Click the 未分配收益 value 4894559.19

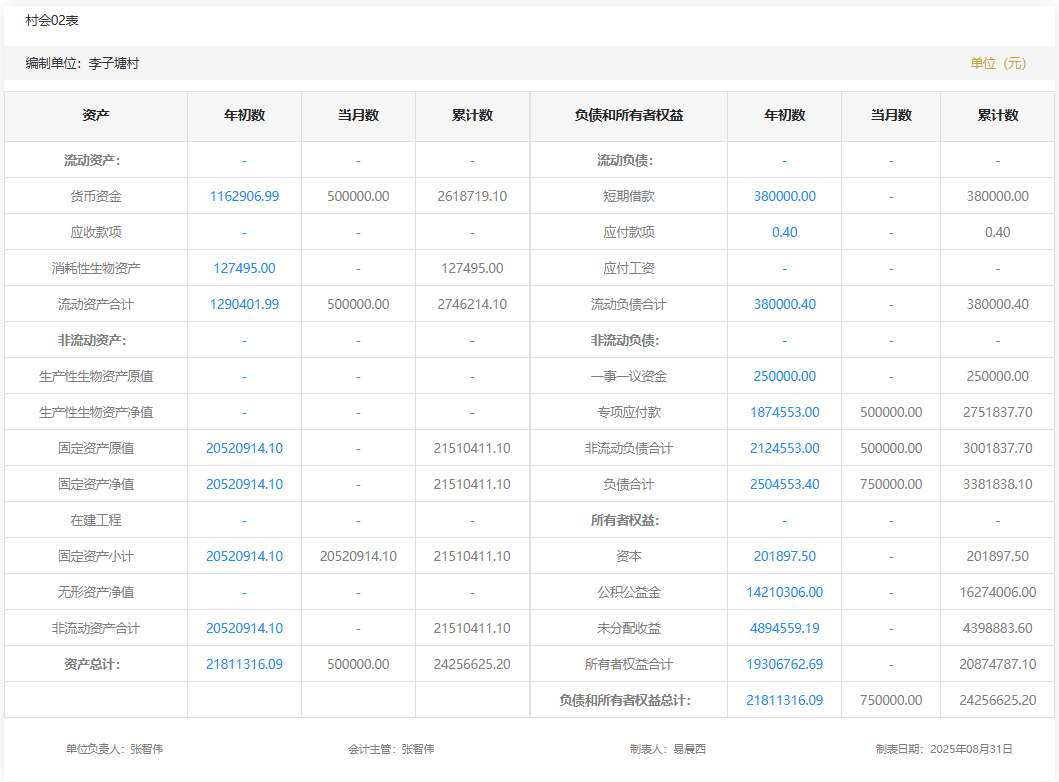pos(784,628)
